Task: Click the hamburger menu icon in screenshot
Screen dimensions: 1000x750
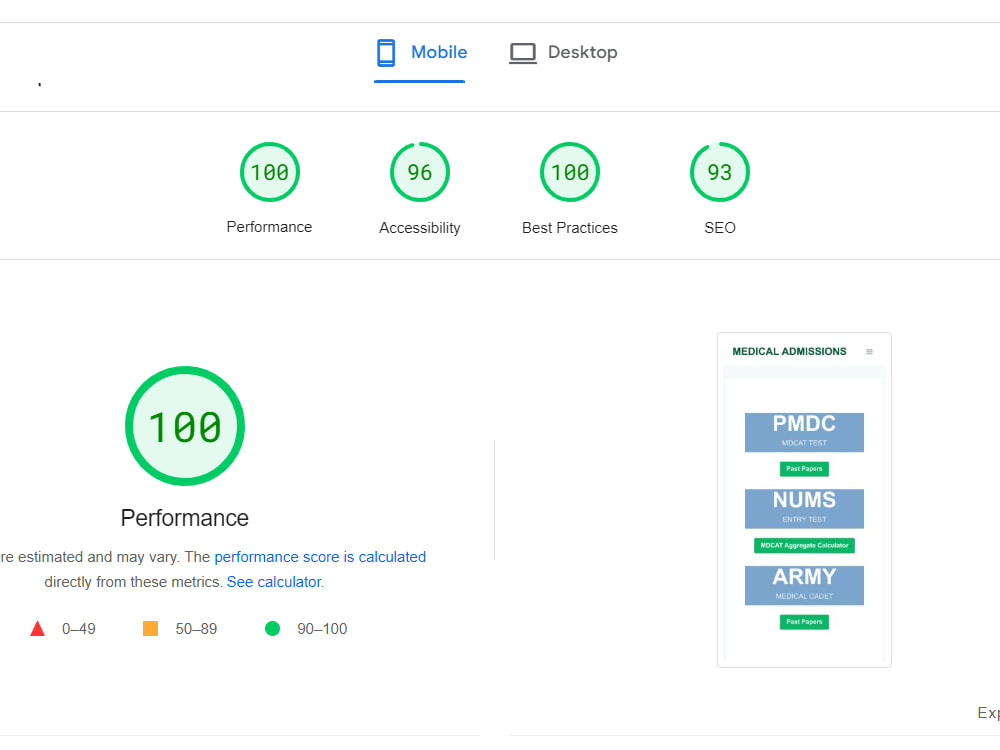Action: point(869,351)
